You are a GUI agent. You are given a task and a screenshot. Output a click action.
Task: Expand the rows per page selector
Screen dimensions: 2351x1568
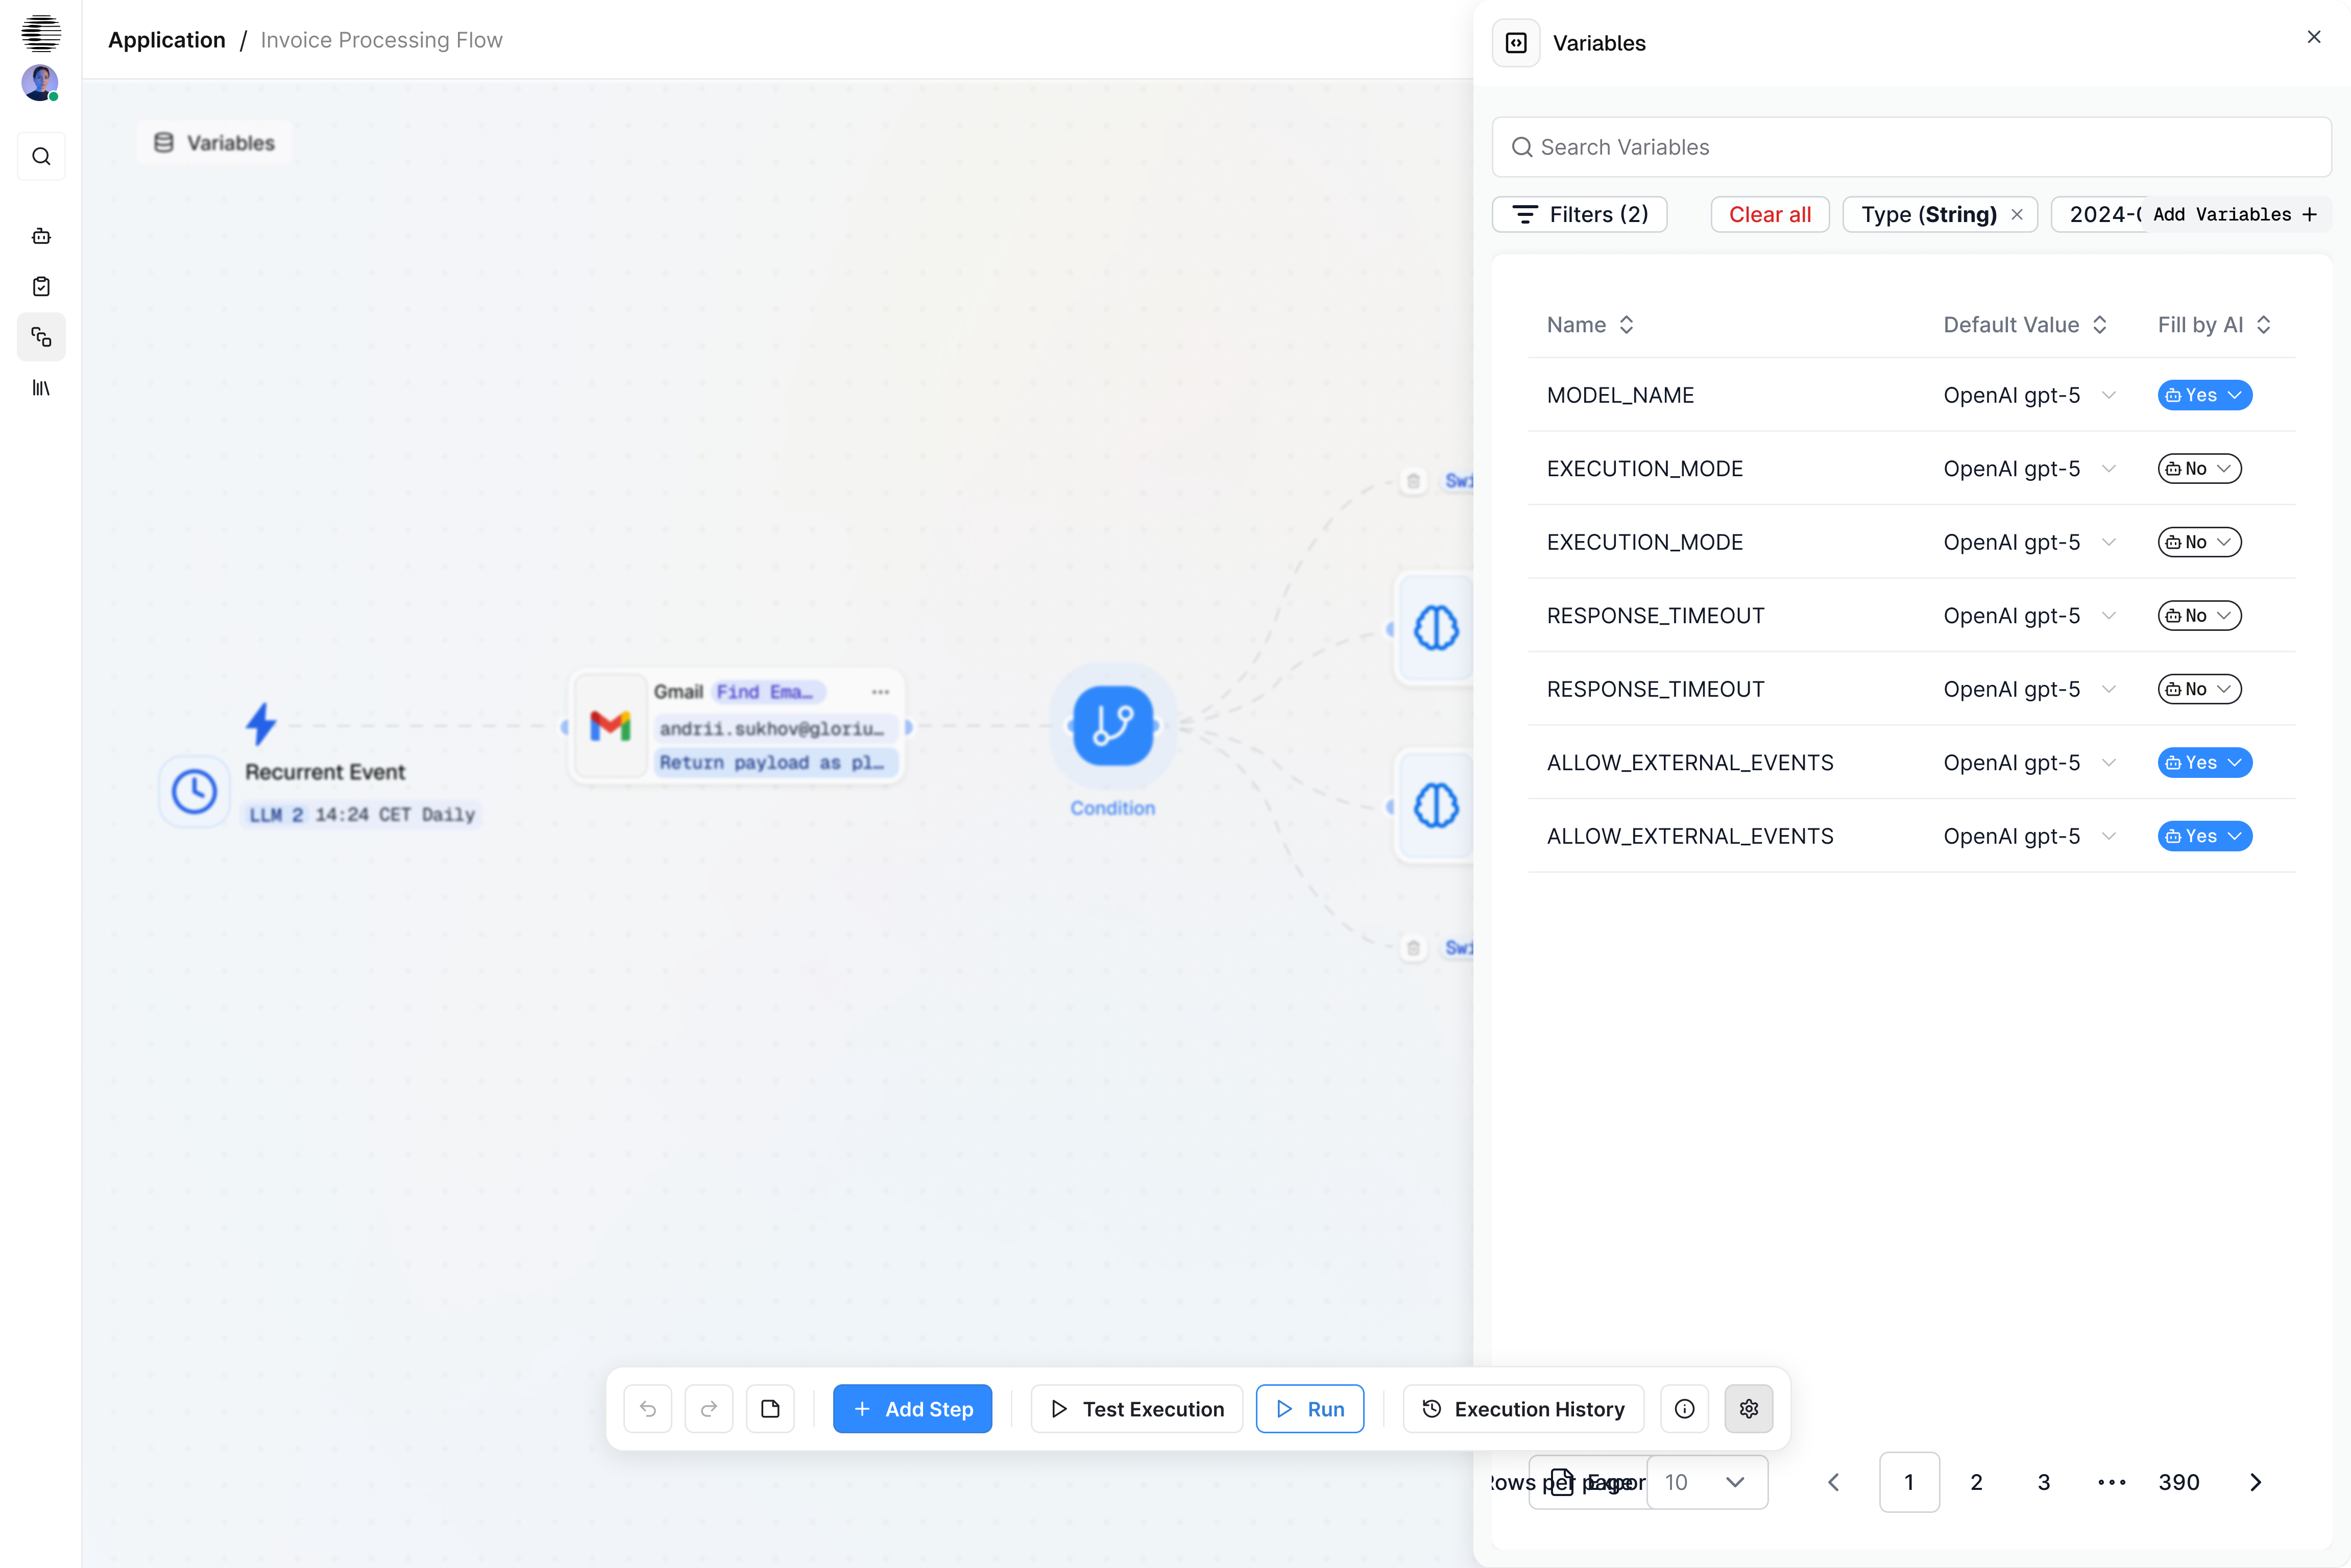pyautogui.click(x=1708, y=1483)
